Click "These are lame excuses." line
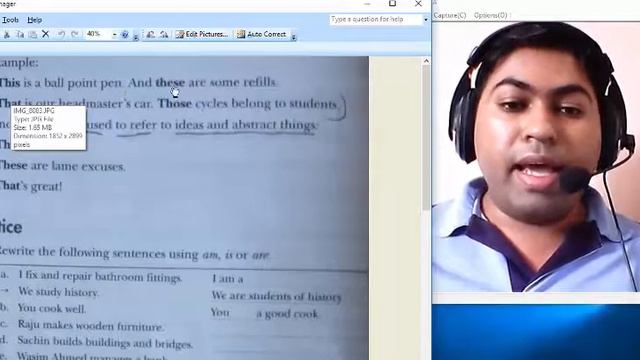640x360 pixels. 62,166
